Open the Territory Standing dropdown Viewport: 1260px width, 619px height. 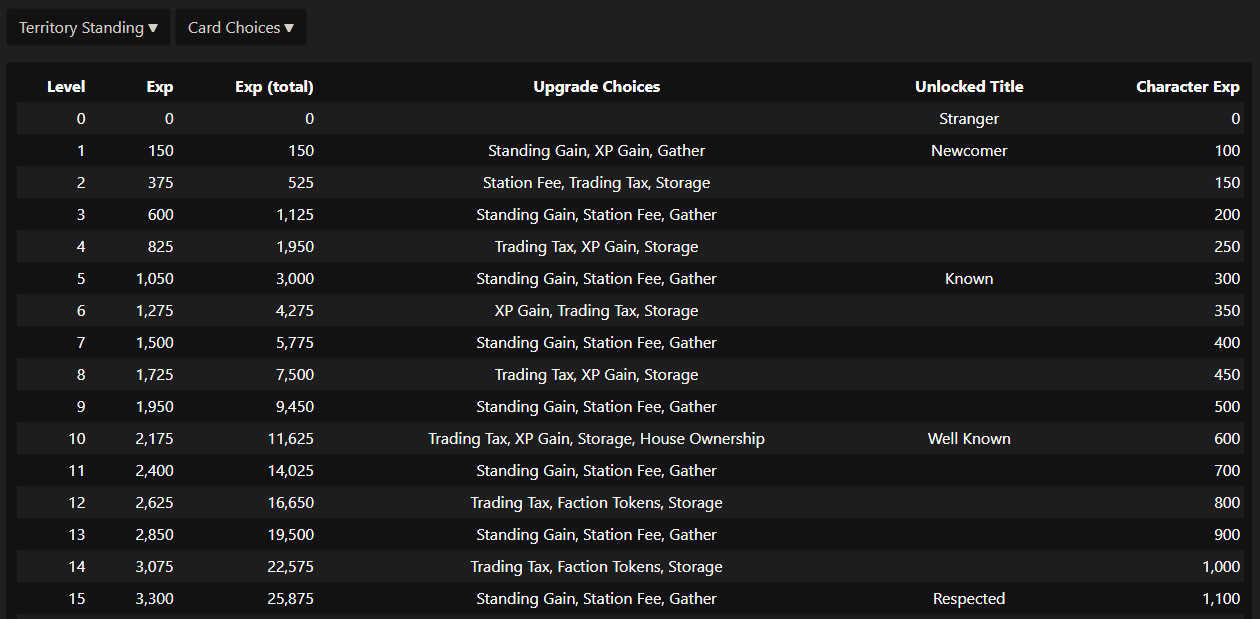pyautogui.click(x=88, y=28)
